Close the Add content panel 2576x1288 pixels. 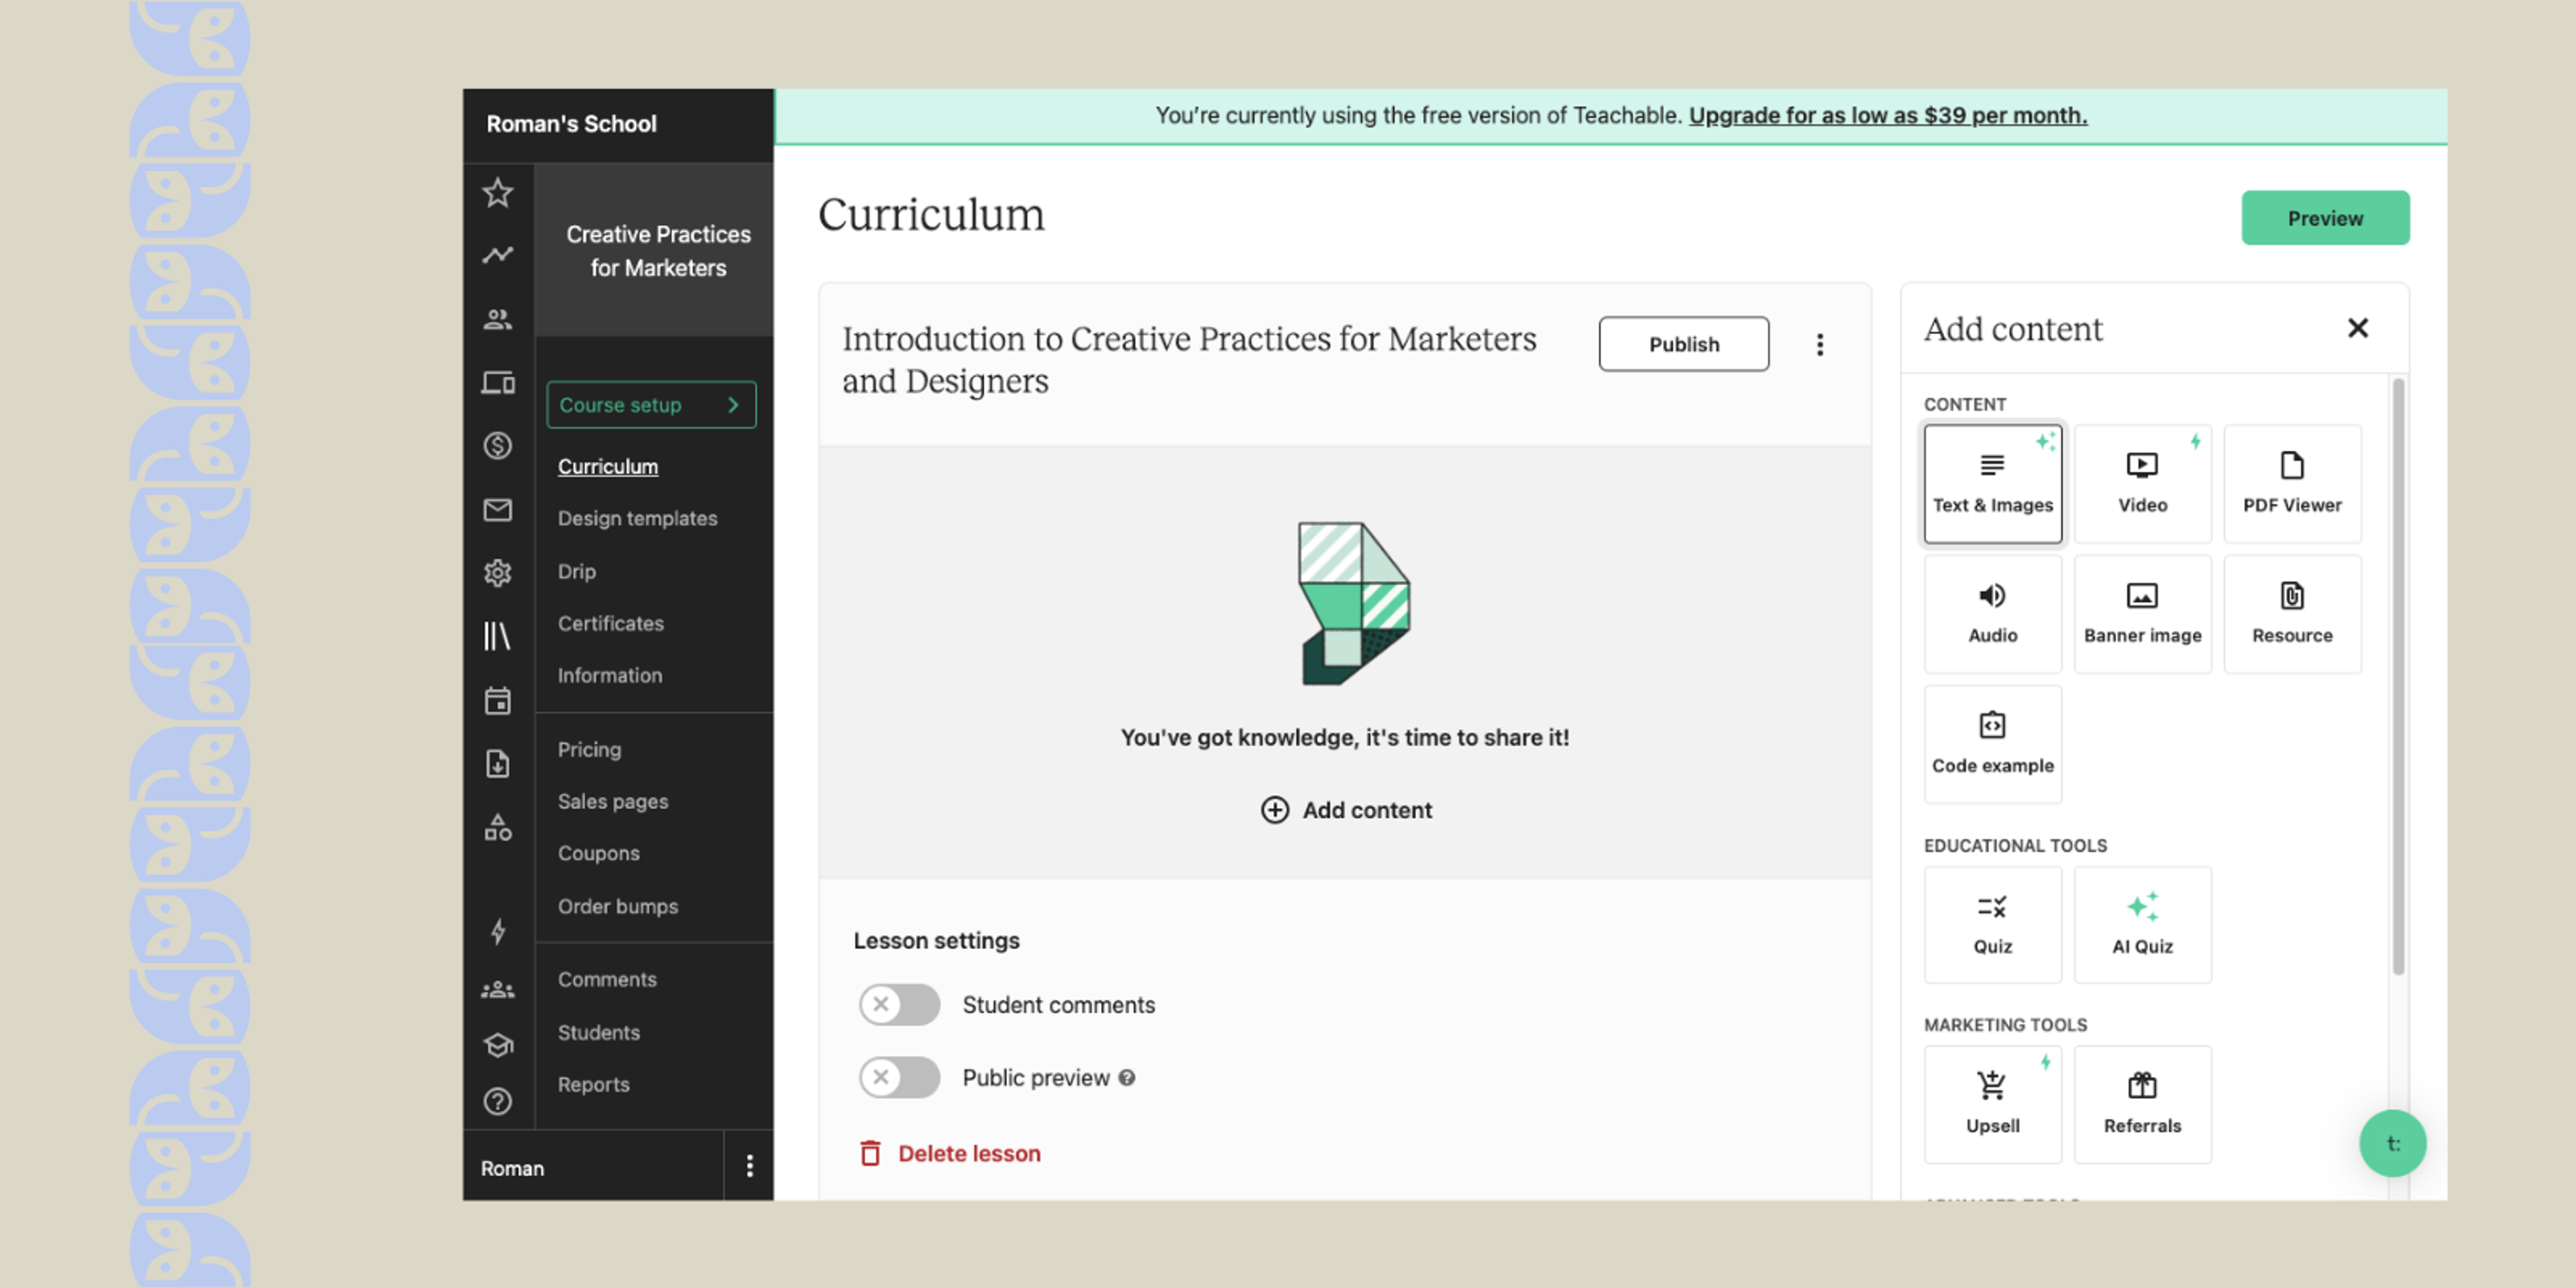pos(2357,328)
